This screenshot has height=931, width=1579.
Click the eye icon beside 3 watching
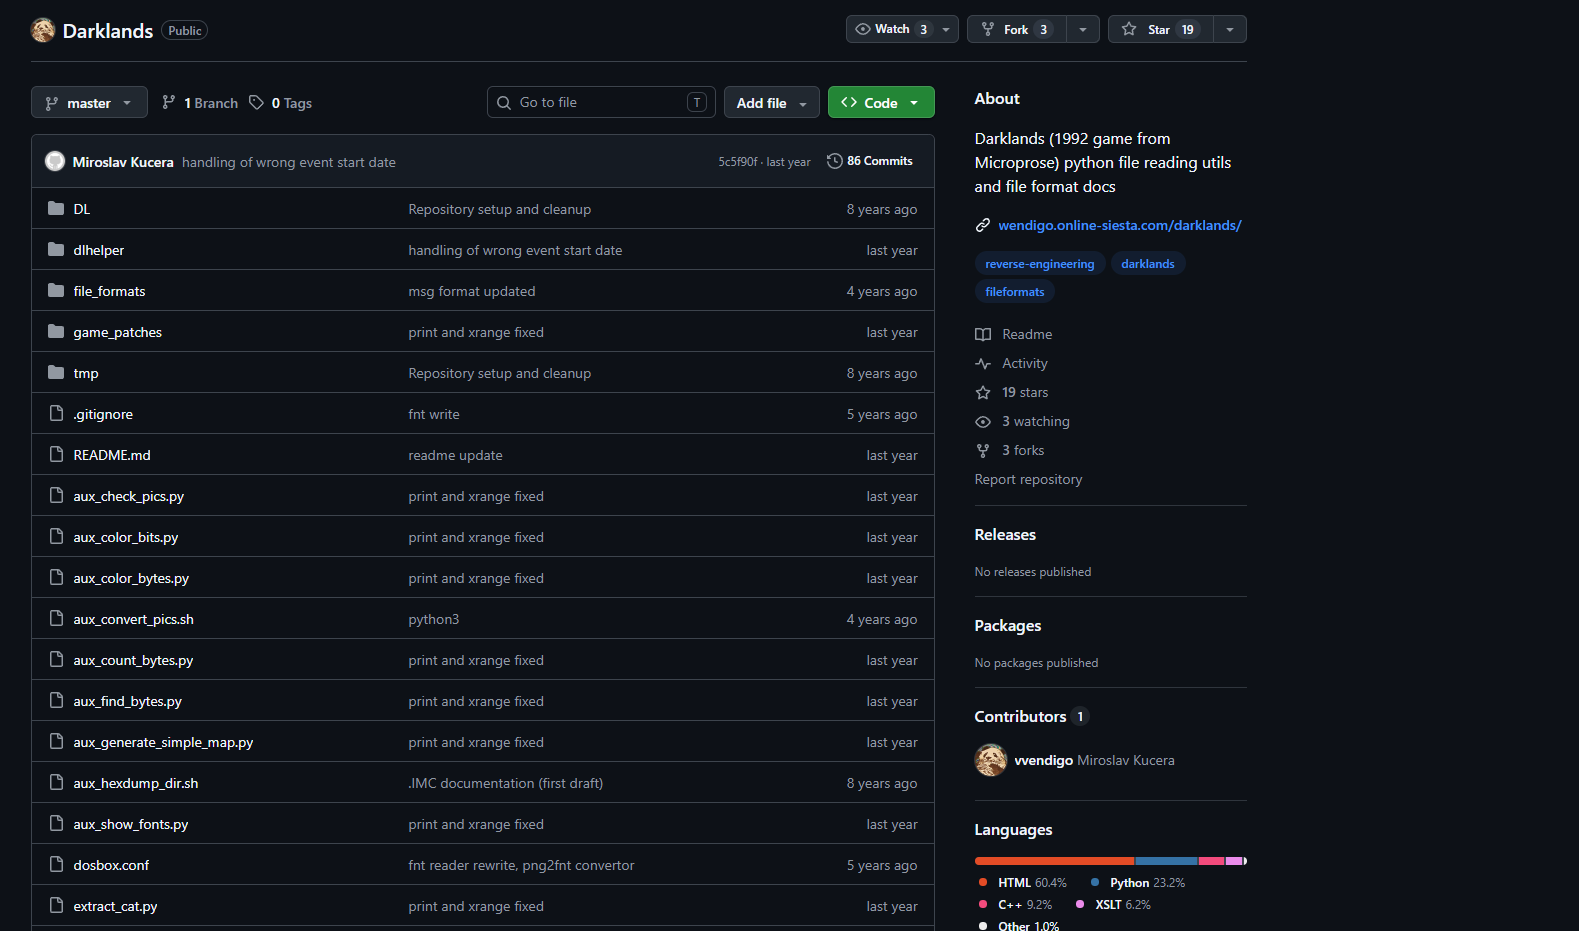(983, 421)
